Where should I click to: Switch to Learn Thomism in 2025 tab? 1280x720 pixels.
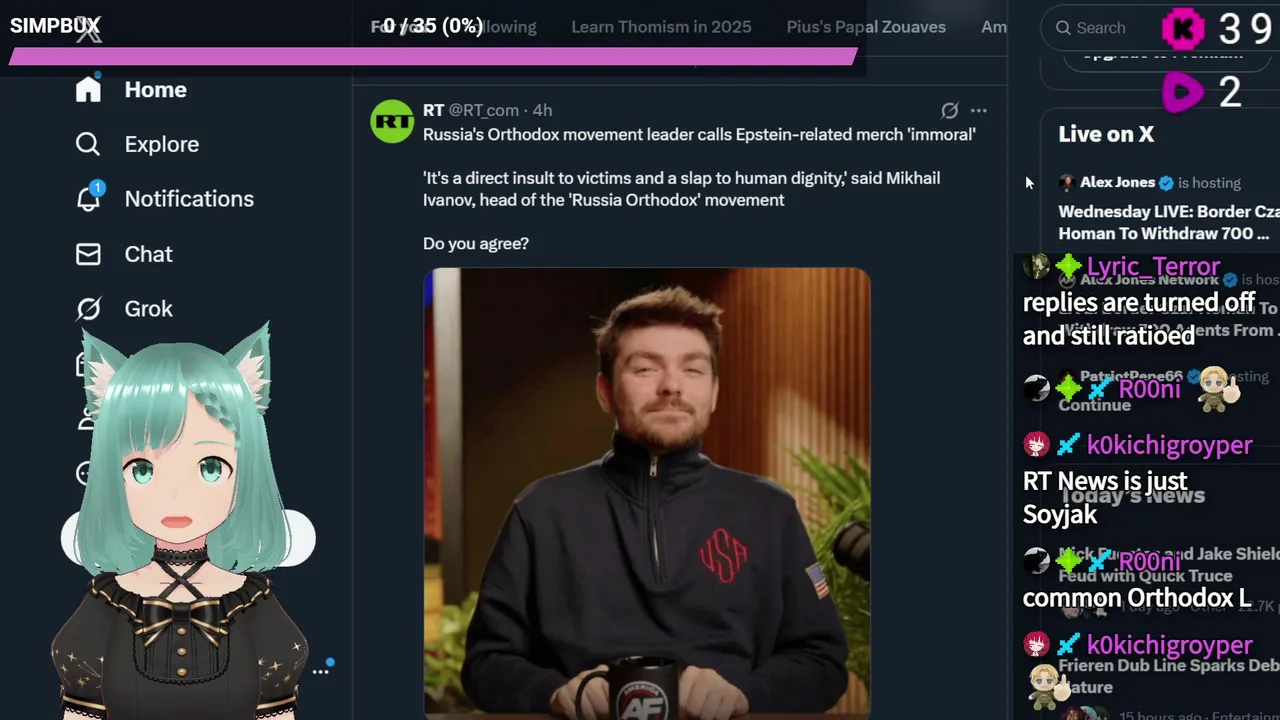click(661, 27)
